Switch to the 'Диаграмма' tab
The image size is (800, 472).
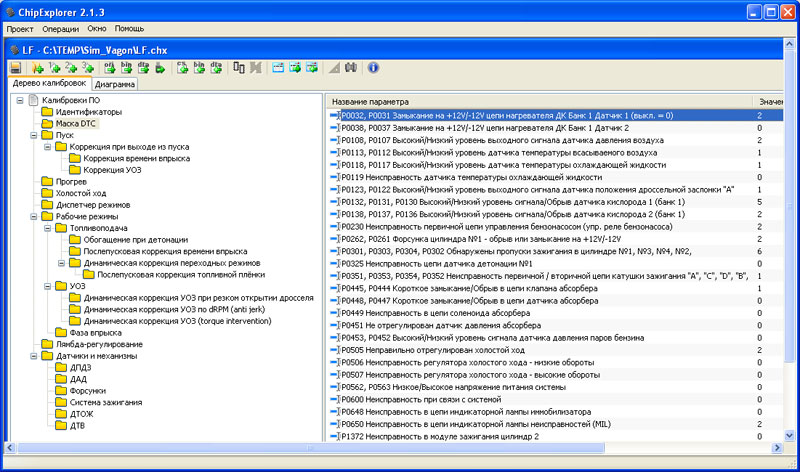tap(117, 85)
